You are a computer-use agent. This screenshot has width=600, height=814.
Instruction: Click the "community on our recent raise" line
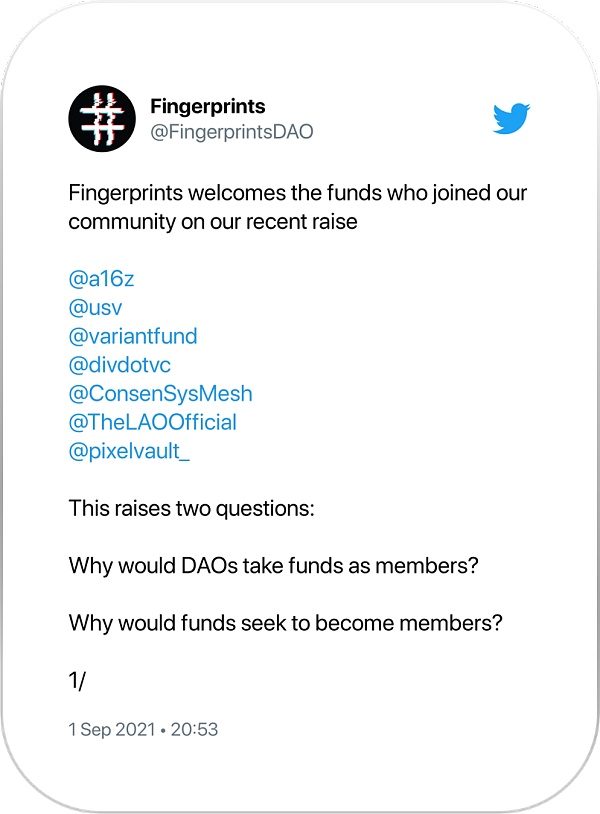tap(212, 222)
